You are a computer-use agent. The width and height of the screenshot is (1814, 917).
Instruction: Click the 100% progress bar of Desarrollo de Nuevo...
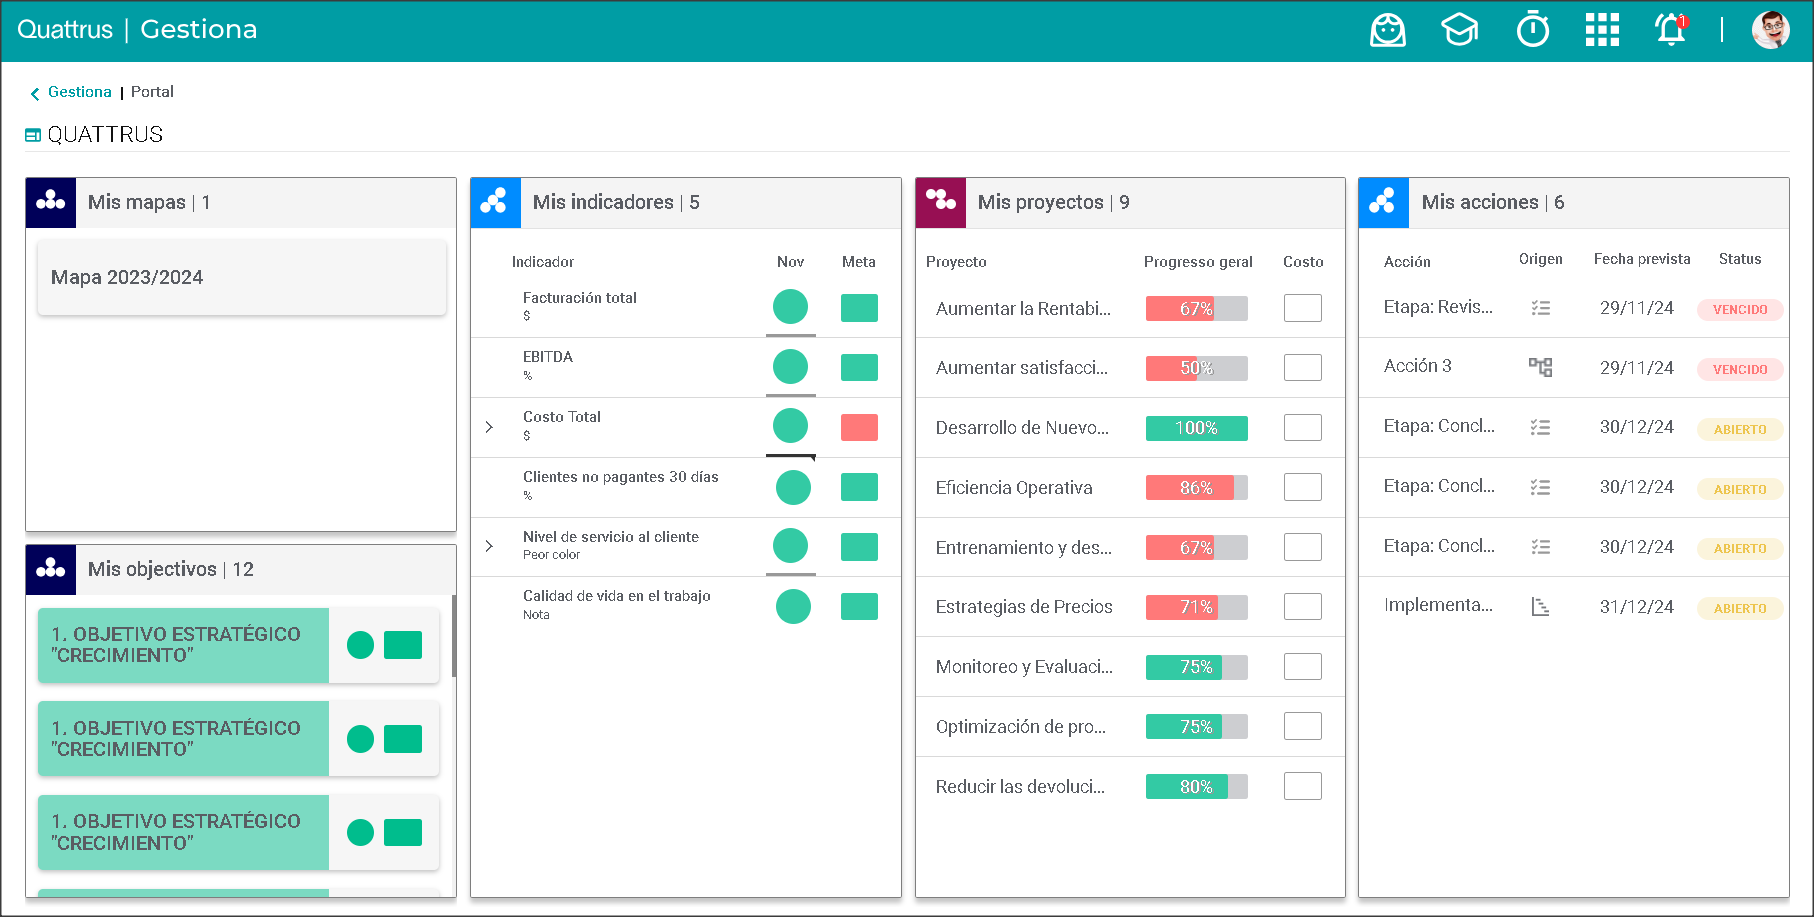point(1196,428)
